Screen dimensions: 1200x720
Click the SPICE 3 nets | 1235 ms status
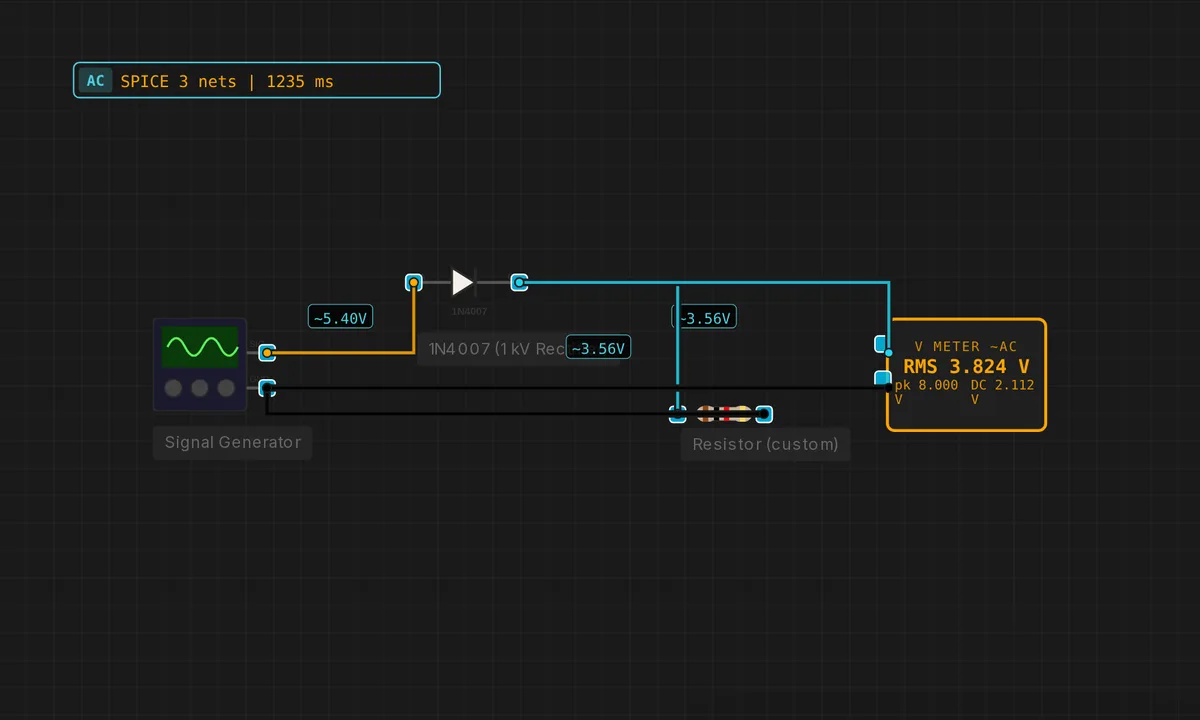pyautogui.click(x=227, y=81)
